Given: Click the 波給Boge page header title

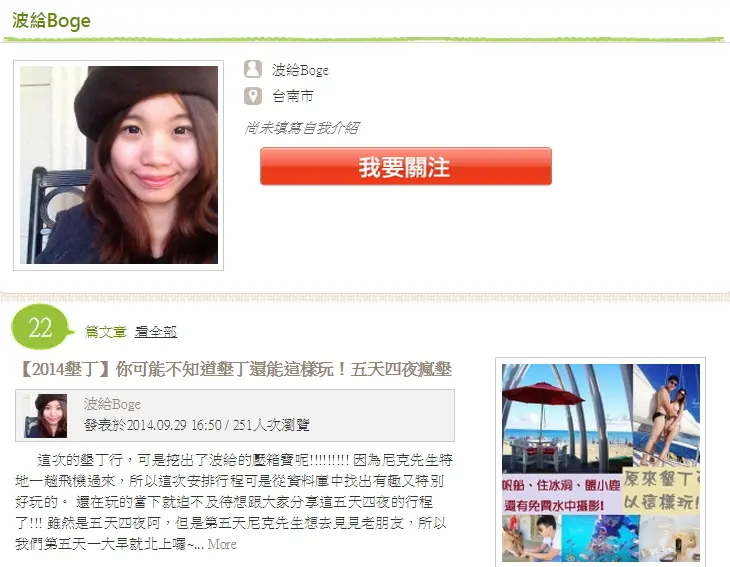Looking at the screenshot, I should coord(51,21).
